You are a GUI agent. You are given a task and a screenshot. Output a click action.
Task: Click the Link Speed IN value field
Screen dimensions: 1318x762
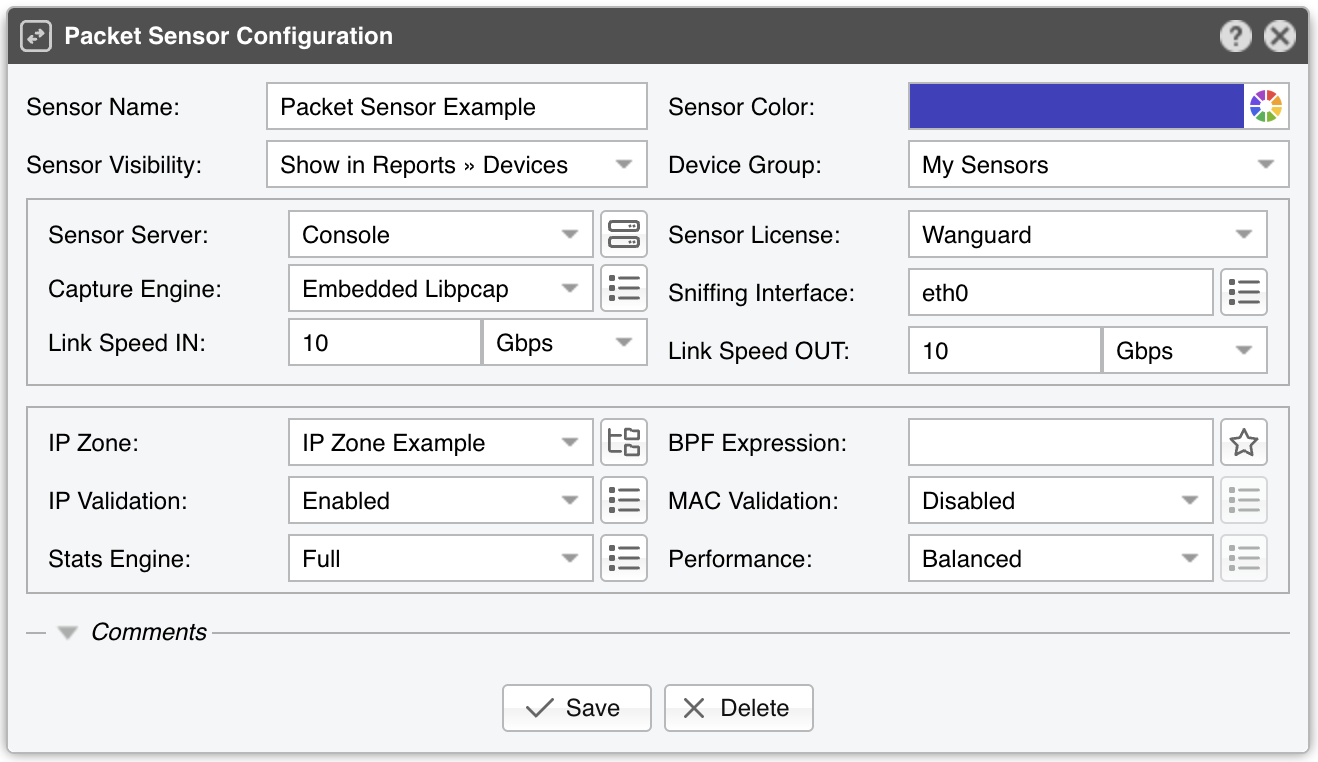(386, 343)
